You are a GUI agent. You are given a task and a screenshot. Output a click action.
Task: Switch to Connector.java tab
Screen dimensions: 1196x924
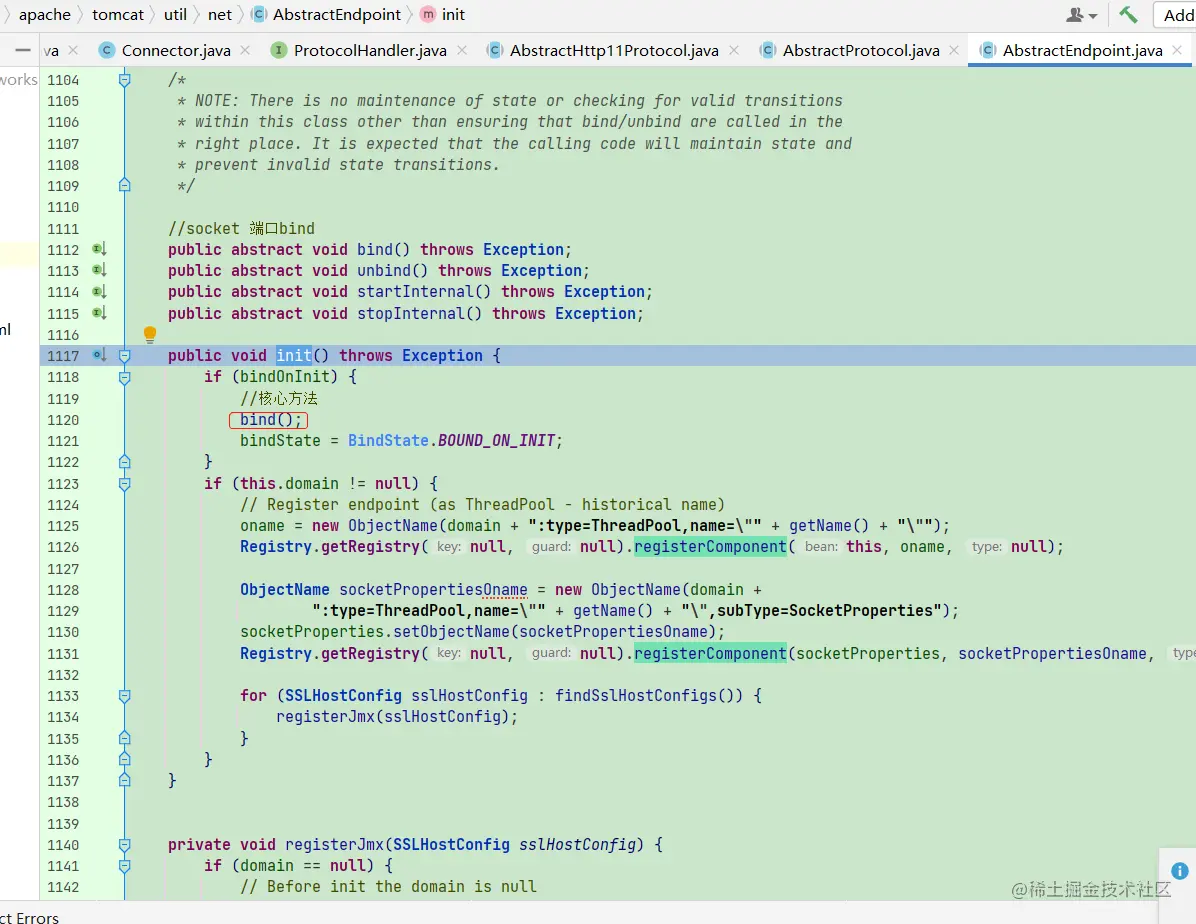pyautogui.click(x=175, y=50)
